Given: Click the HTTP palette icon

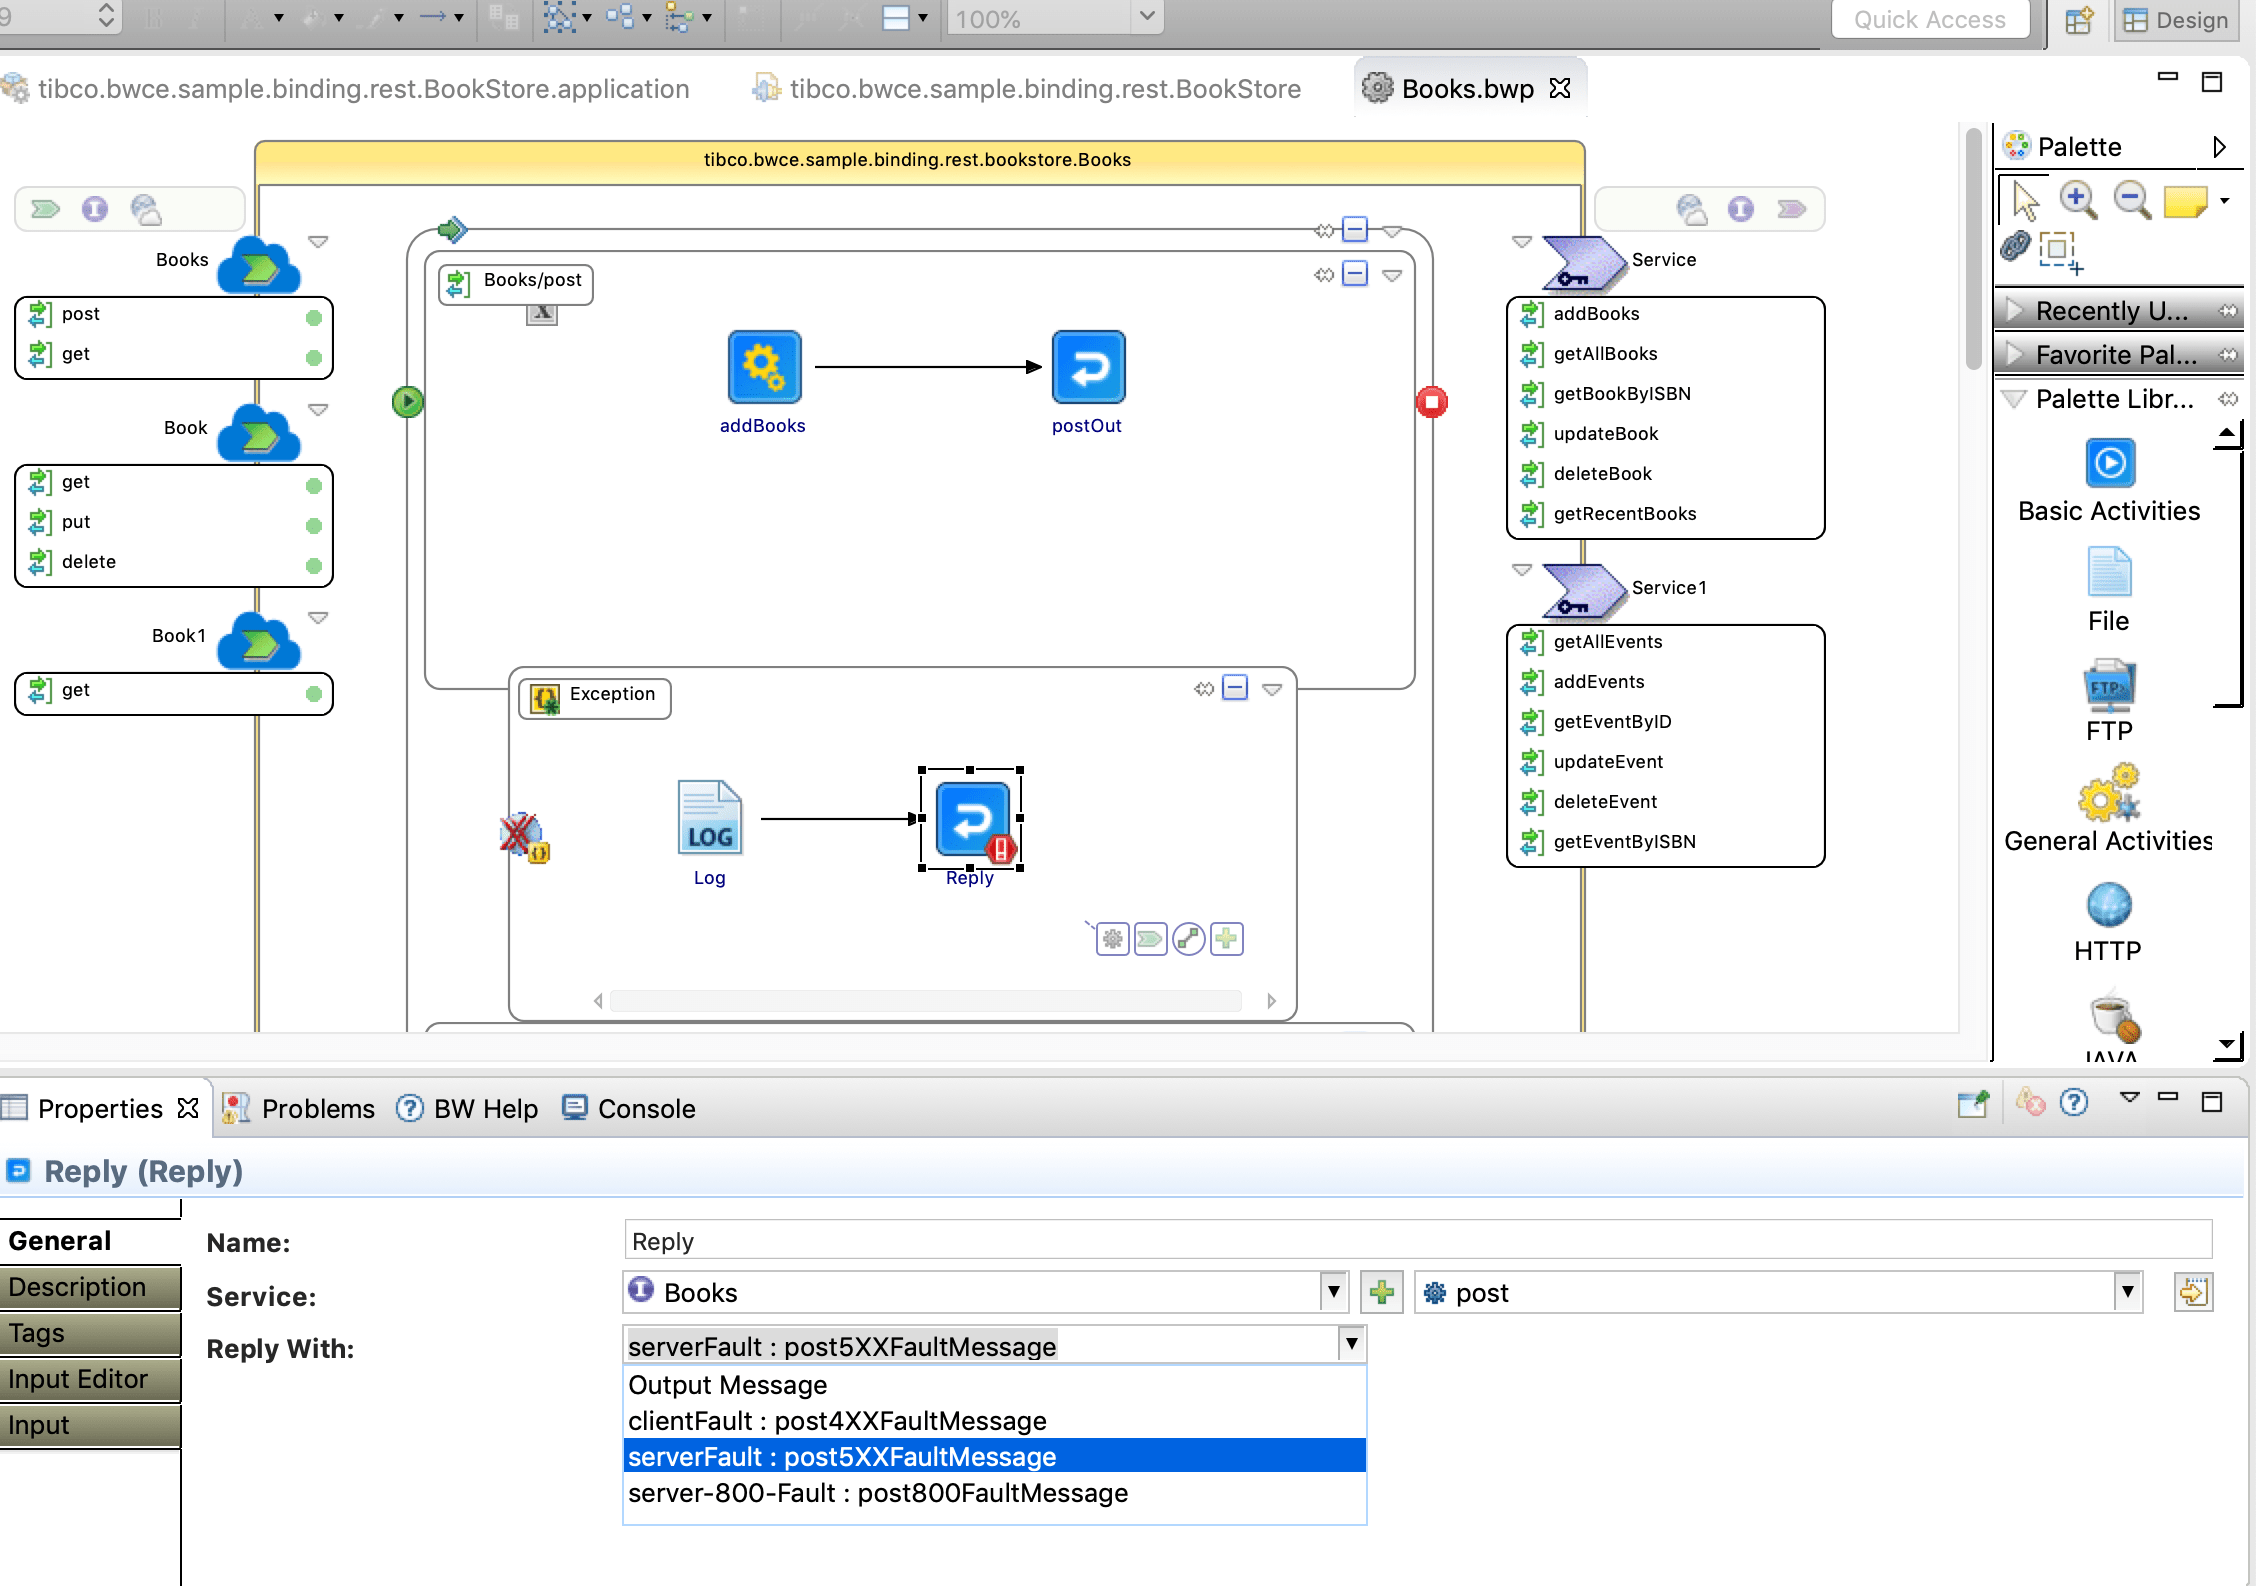Looking at the screenshot, I should coord(2109,906).
